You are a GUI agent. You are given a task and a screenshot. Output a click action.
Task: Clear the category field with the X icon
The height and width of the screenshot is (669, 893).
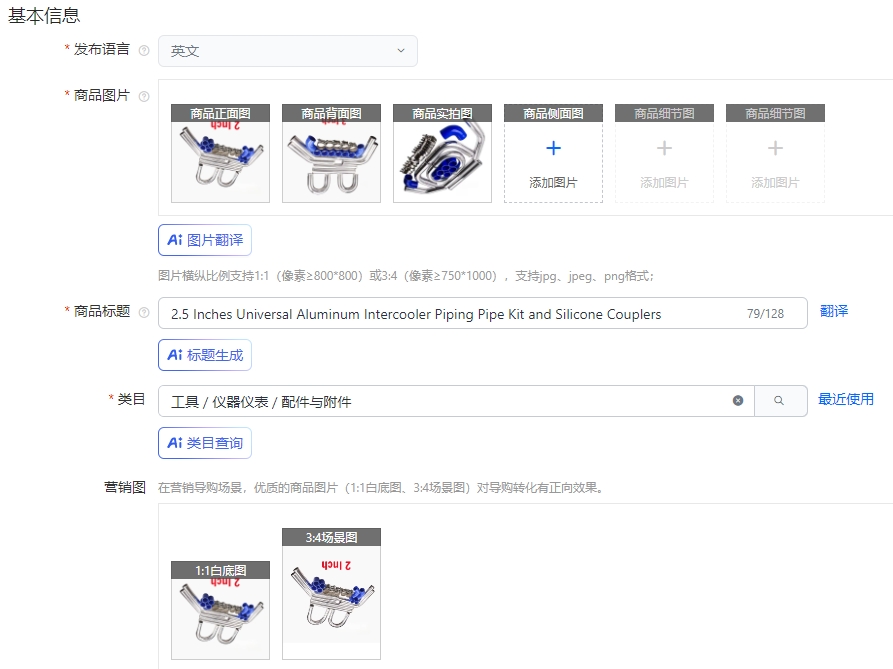pyautogui.click(x=738, y=401)
